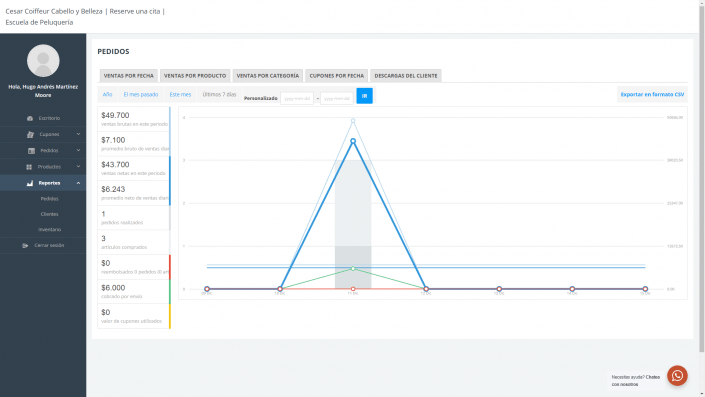Open Pedidos under Reportes submenu
Image resolution: width=705 pixels, height=397 pixels.
tap(49, 199)
